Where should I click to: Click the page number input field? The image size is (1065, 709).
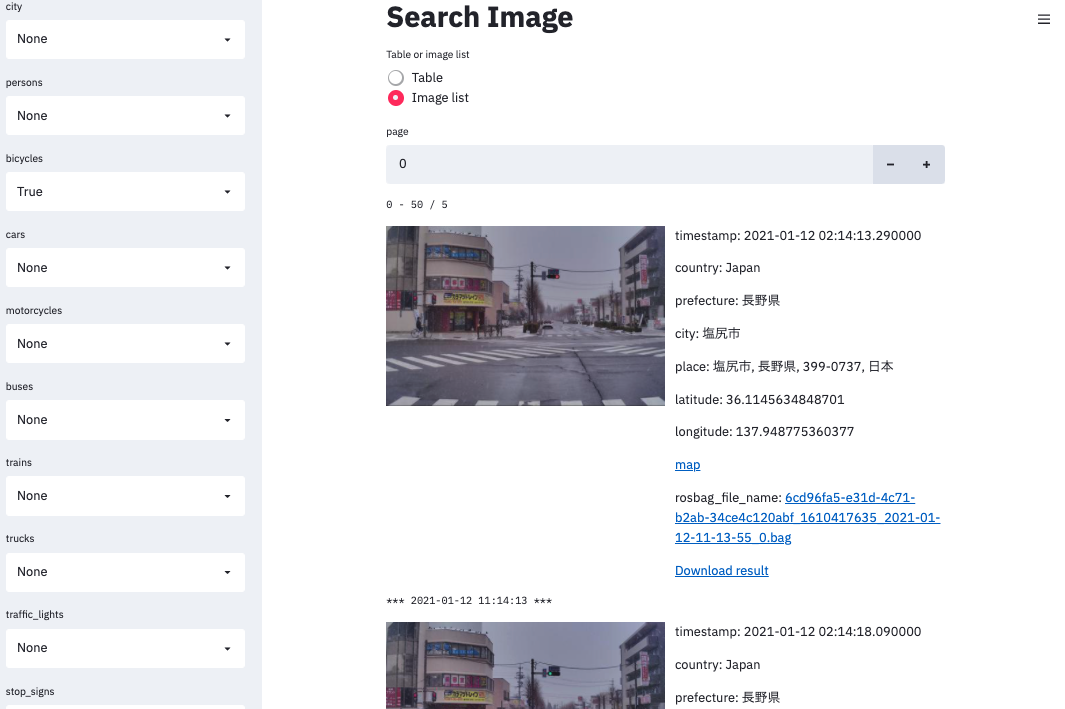click(629, 164)
